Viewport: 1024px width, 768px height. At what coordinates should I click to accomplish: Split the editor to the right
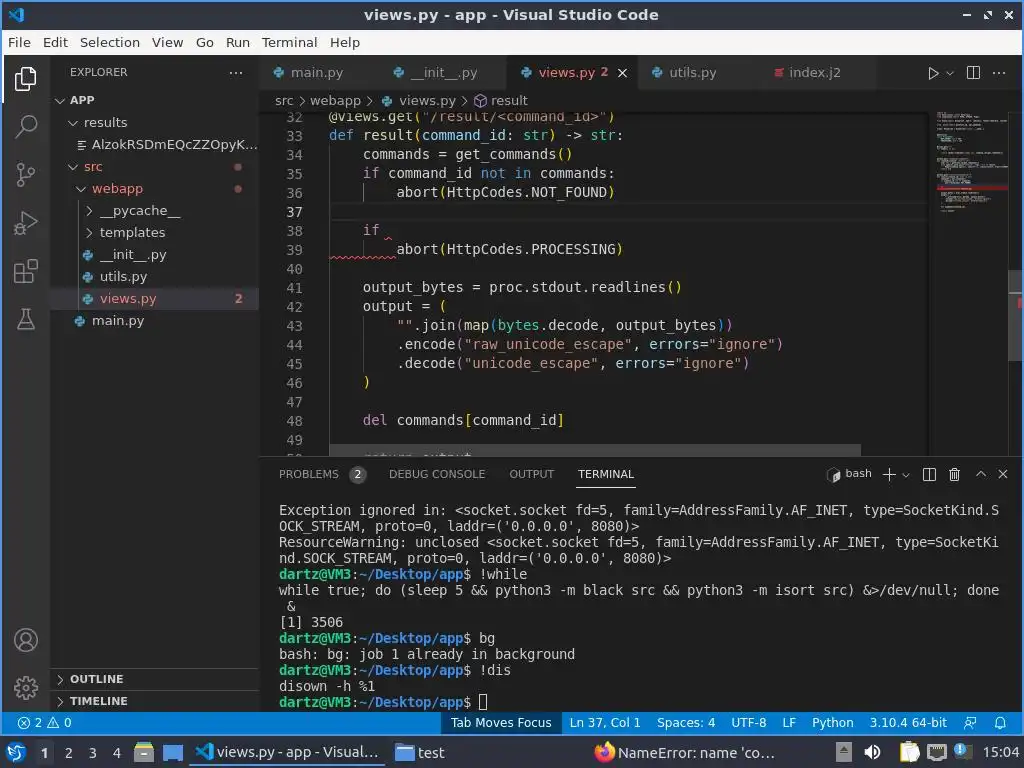click(x=973, y=72)
